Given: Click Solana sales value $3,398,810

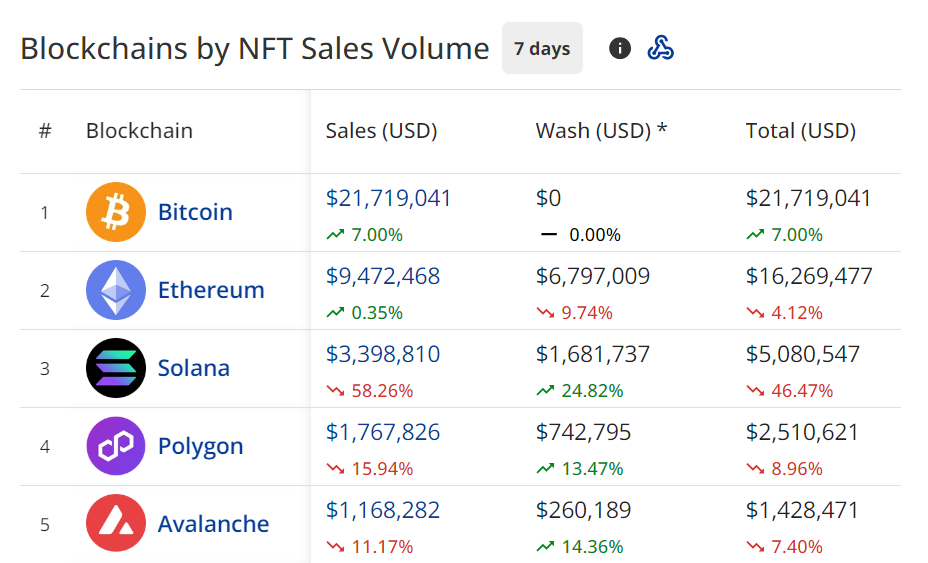Looking at the screenshot, I should point(382,354).
